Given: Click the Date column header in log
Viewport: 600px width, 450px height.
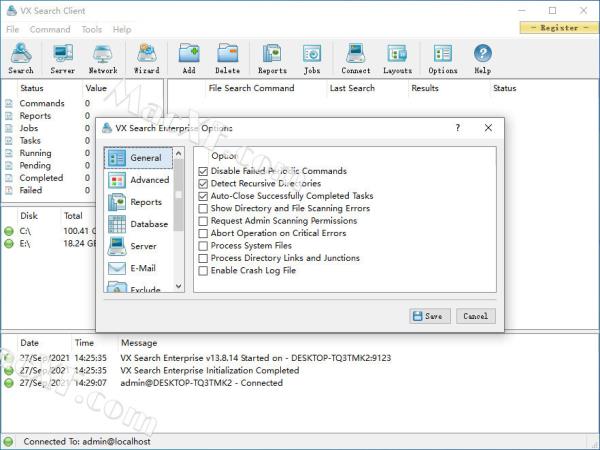Looking at the screenshot, I should click(29, 343).
